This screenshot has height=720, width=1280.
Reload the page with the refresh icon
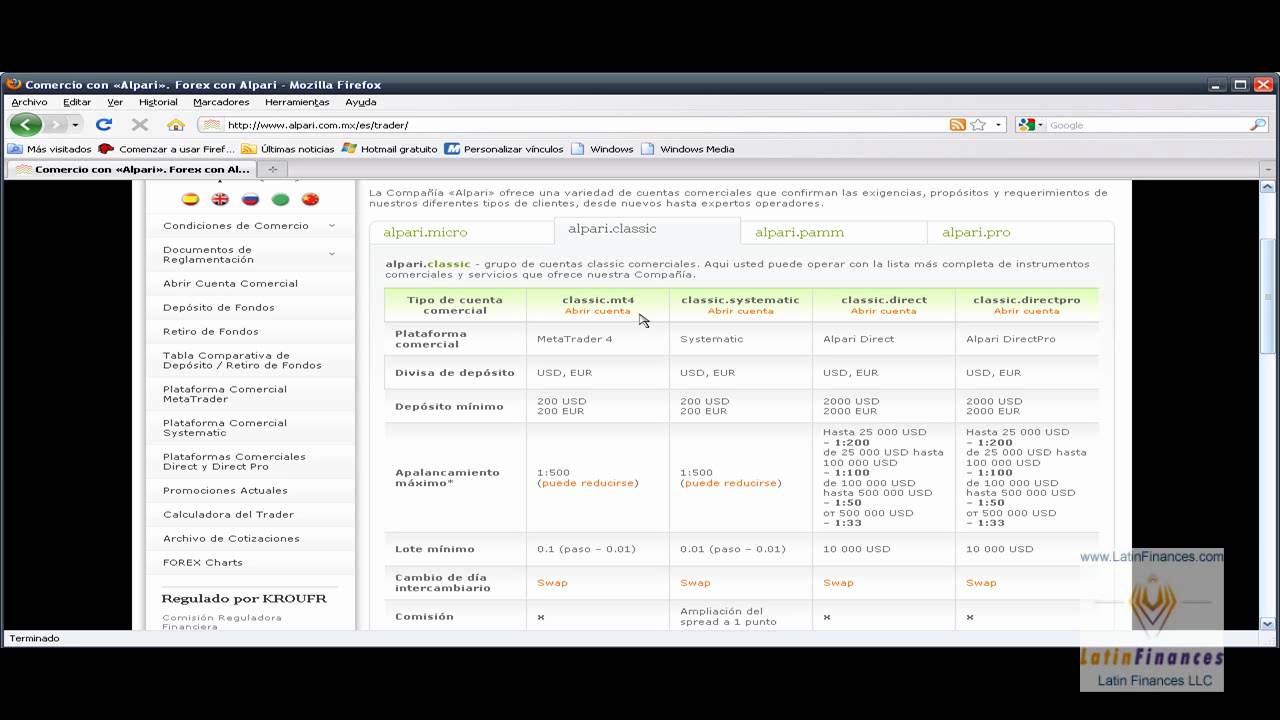(x=104, y=125)
